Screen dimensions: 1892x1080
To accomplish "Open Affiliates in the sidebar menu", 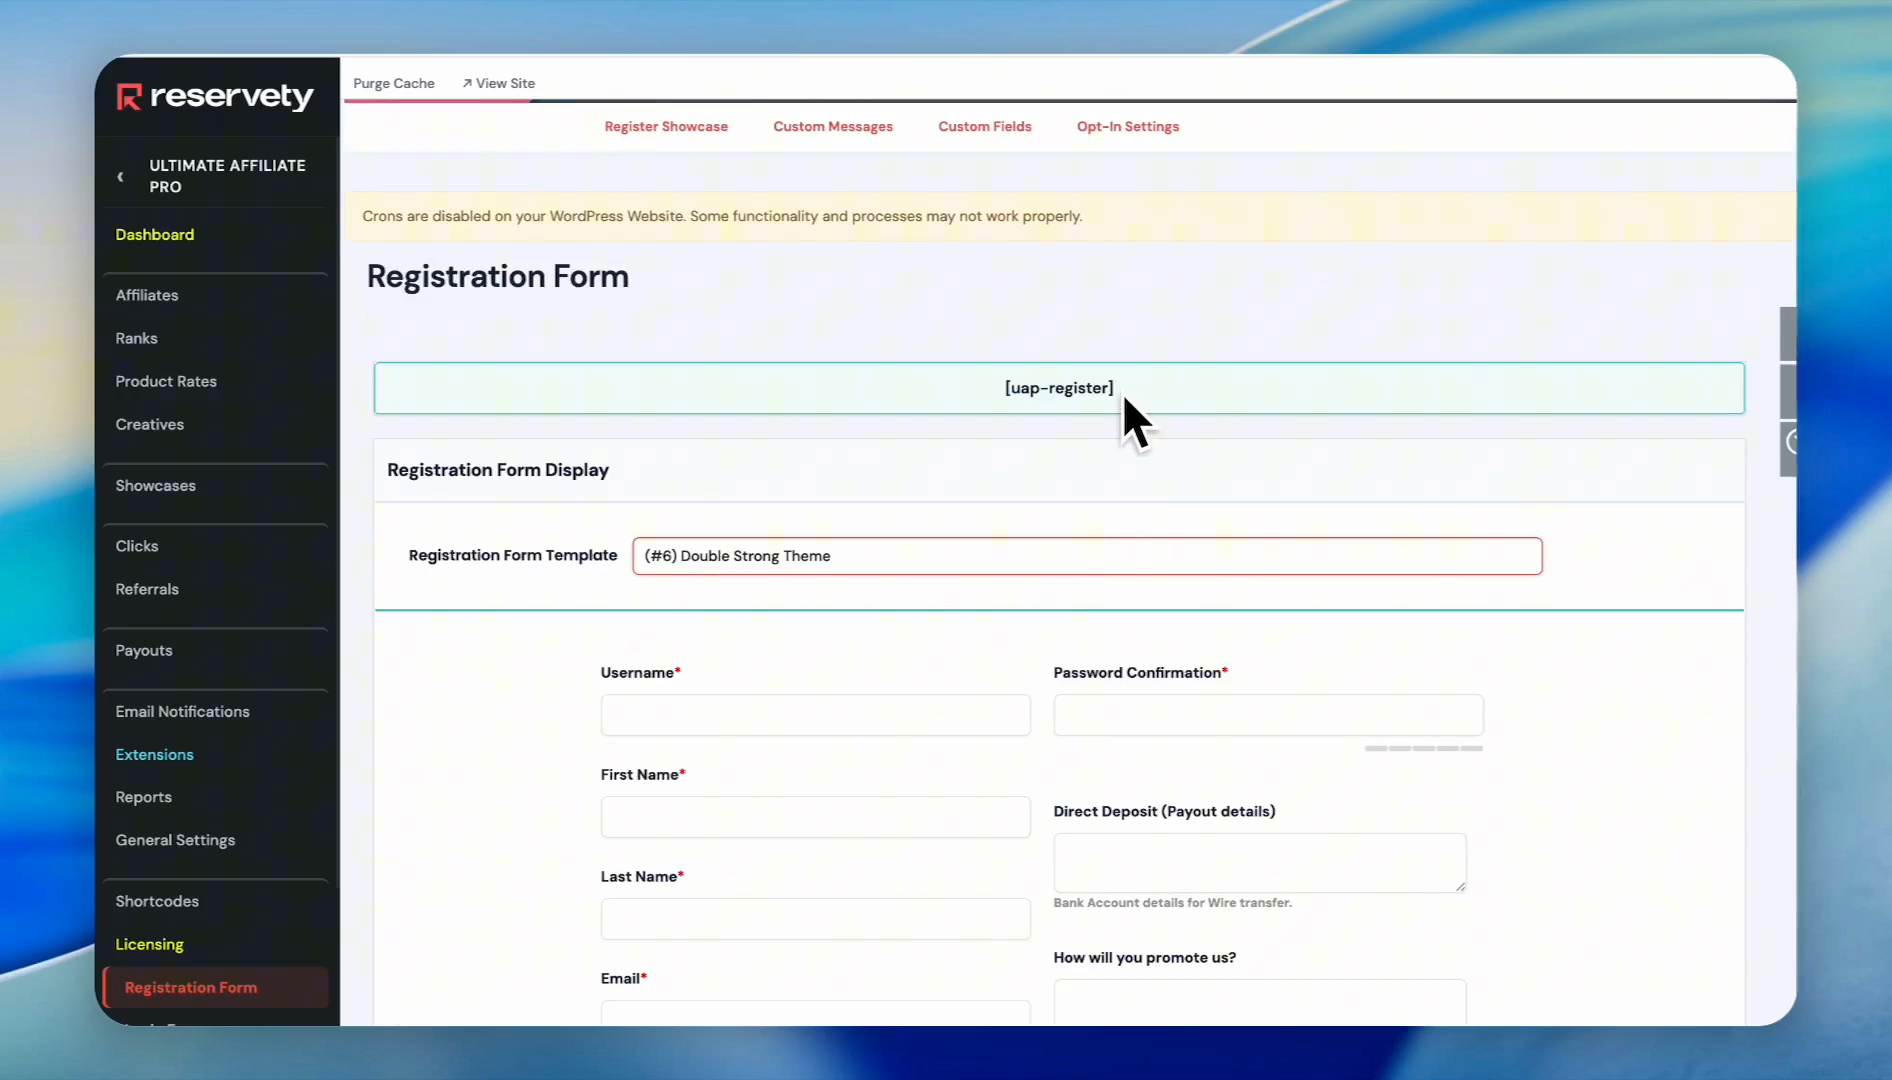I will [x=147, y=295].
